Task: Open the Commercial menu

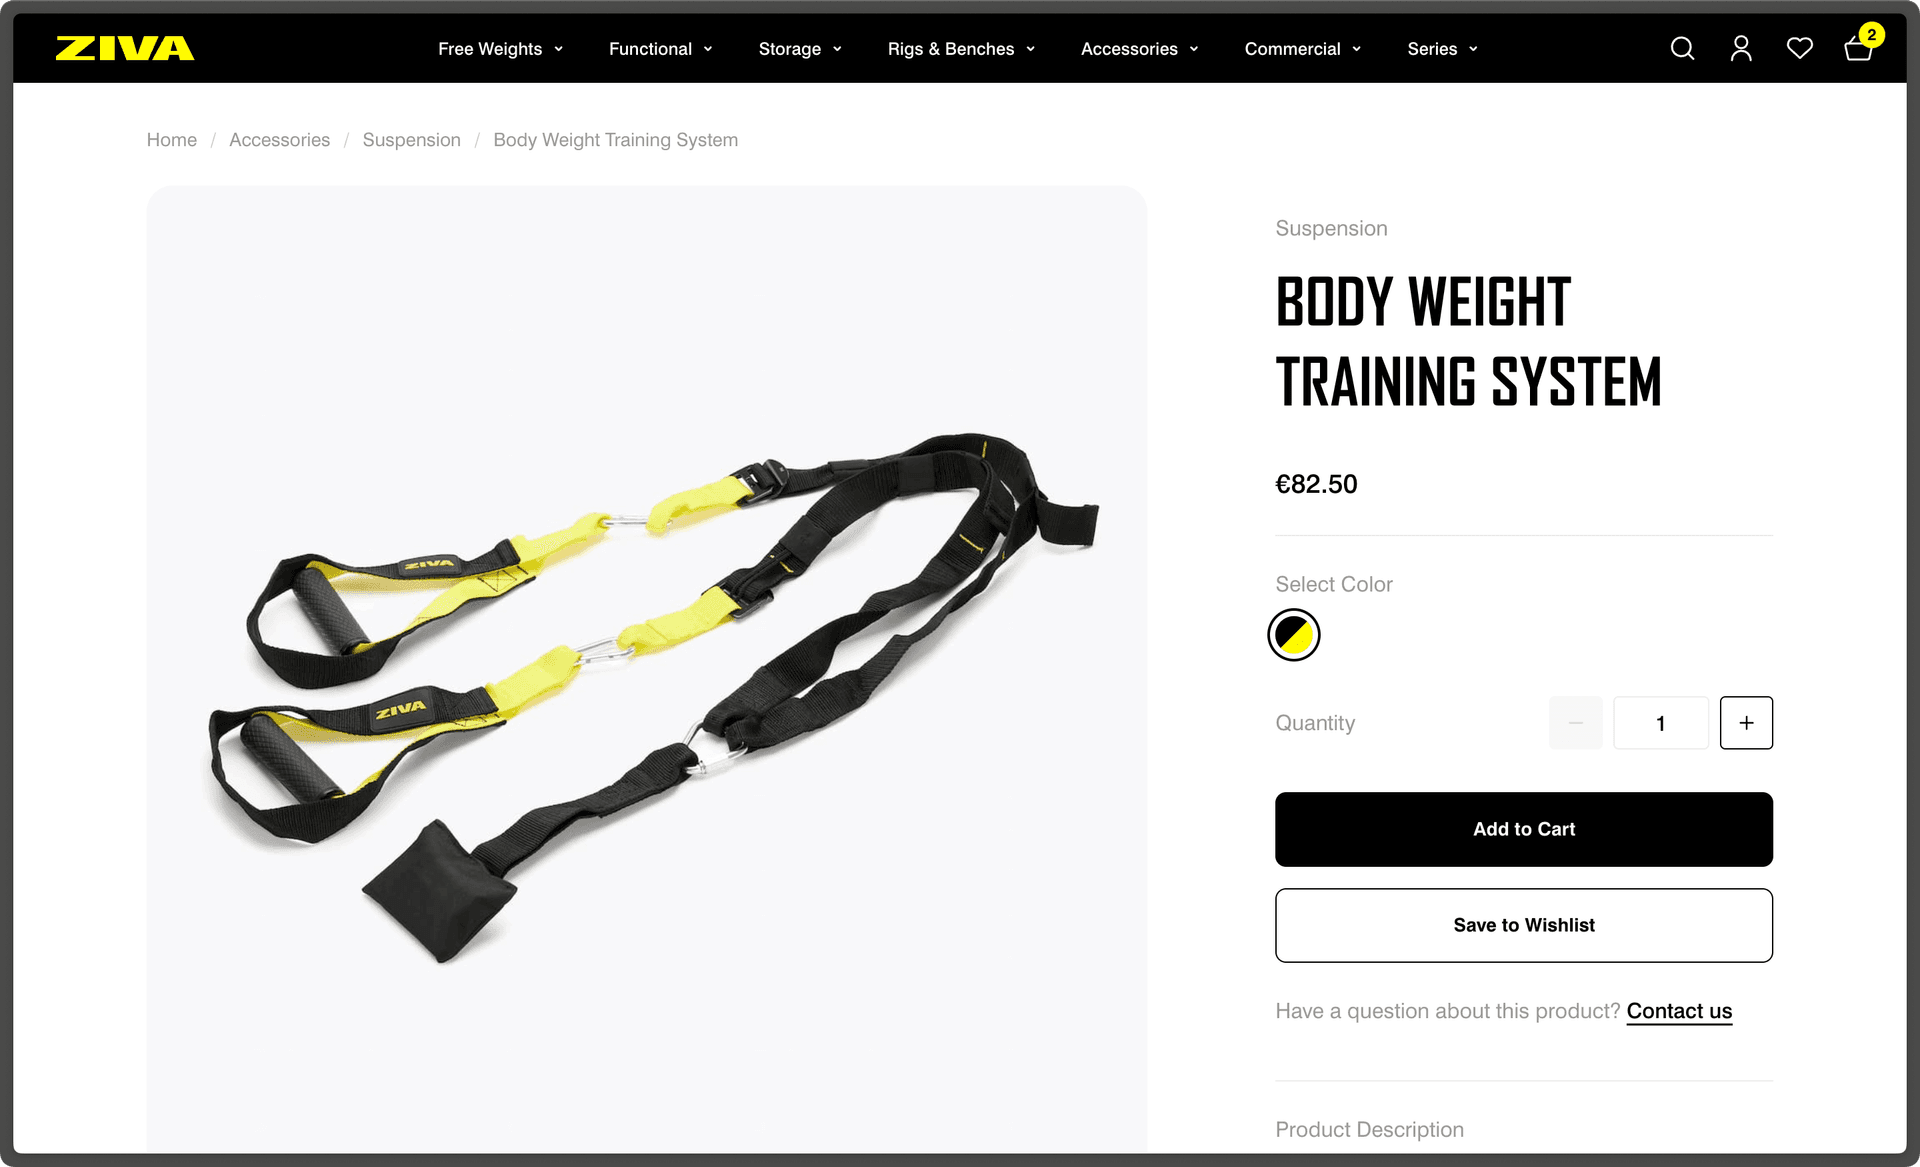Action: point(1303,49)
